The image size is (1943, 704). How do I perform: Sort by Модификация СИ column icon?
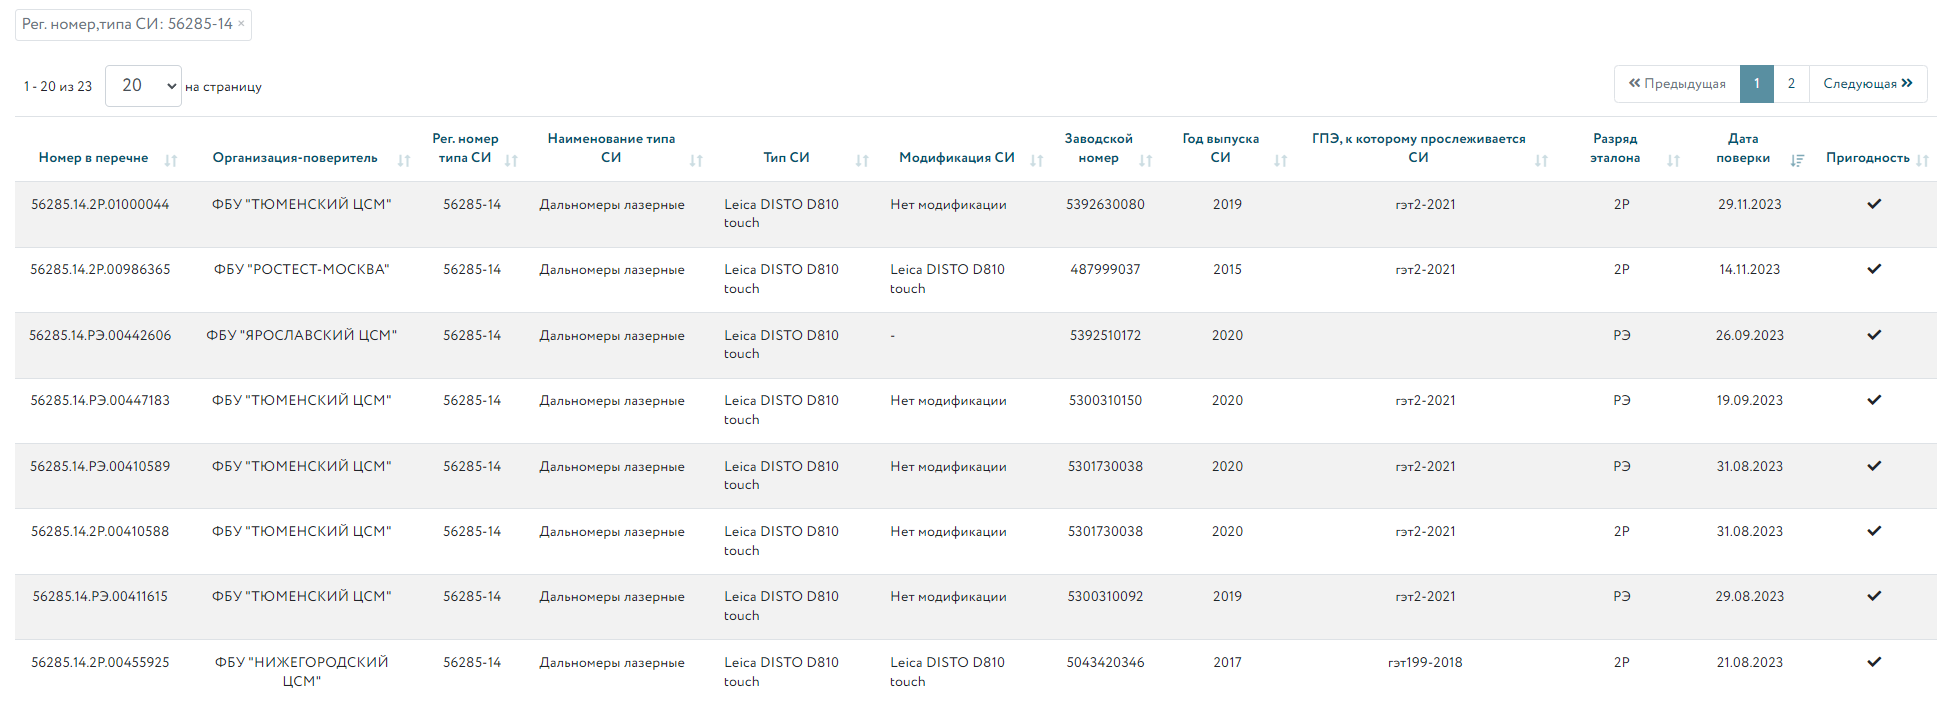coord(1037,160)
